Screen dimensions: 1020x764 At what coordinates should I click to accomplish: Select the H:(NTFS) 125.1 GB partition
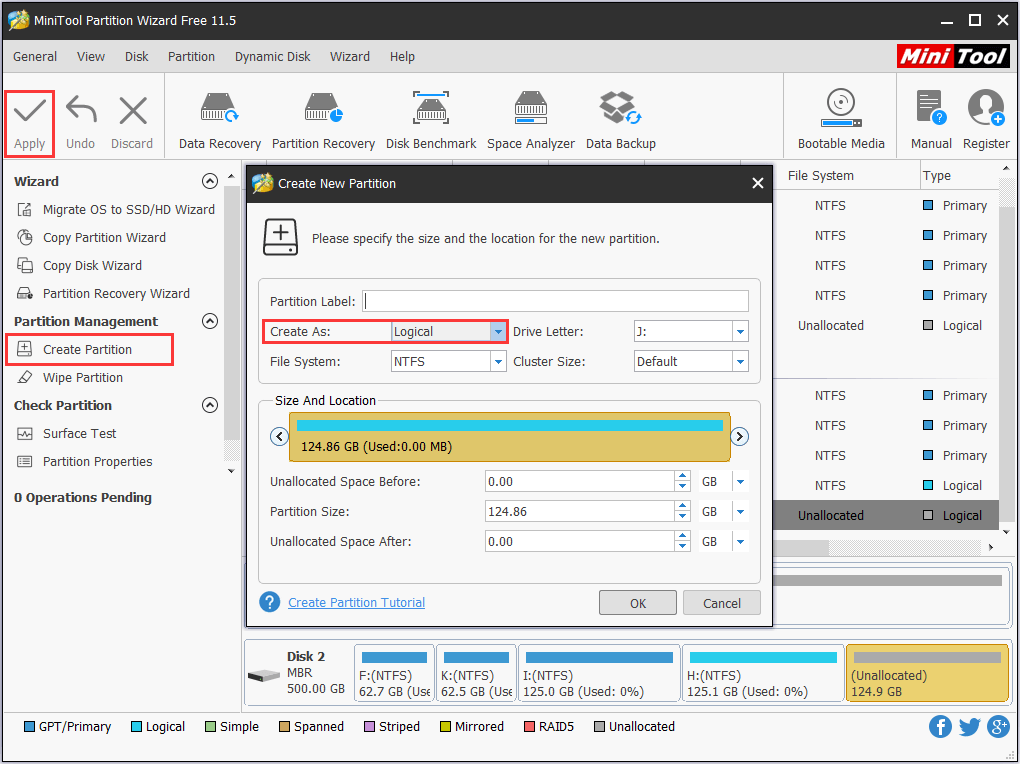click(x=762, y=673)
